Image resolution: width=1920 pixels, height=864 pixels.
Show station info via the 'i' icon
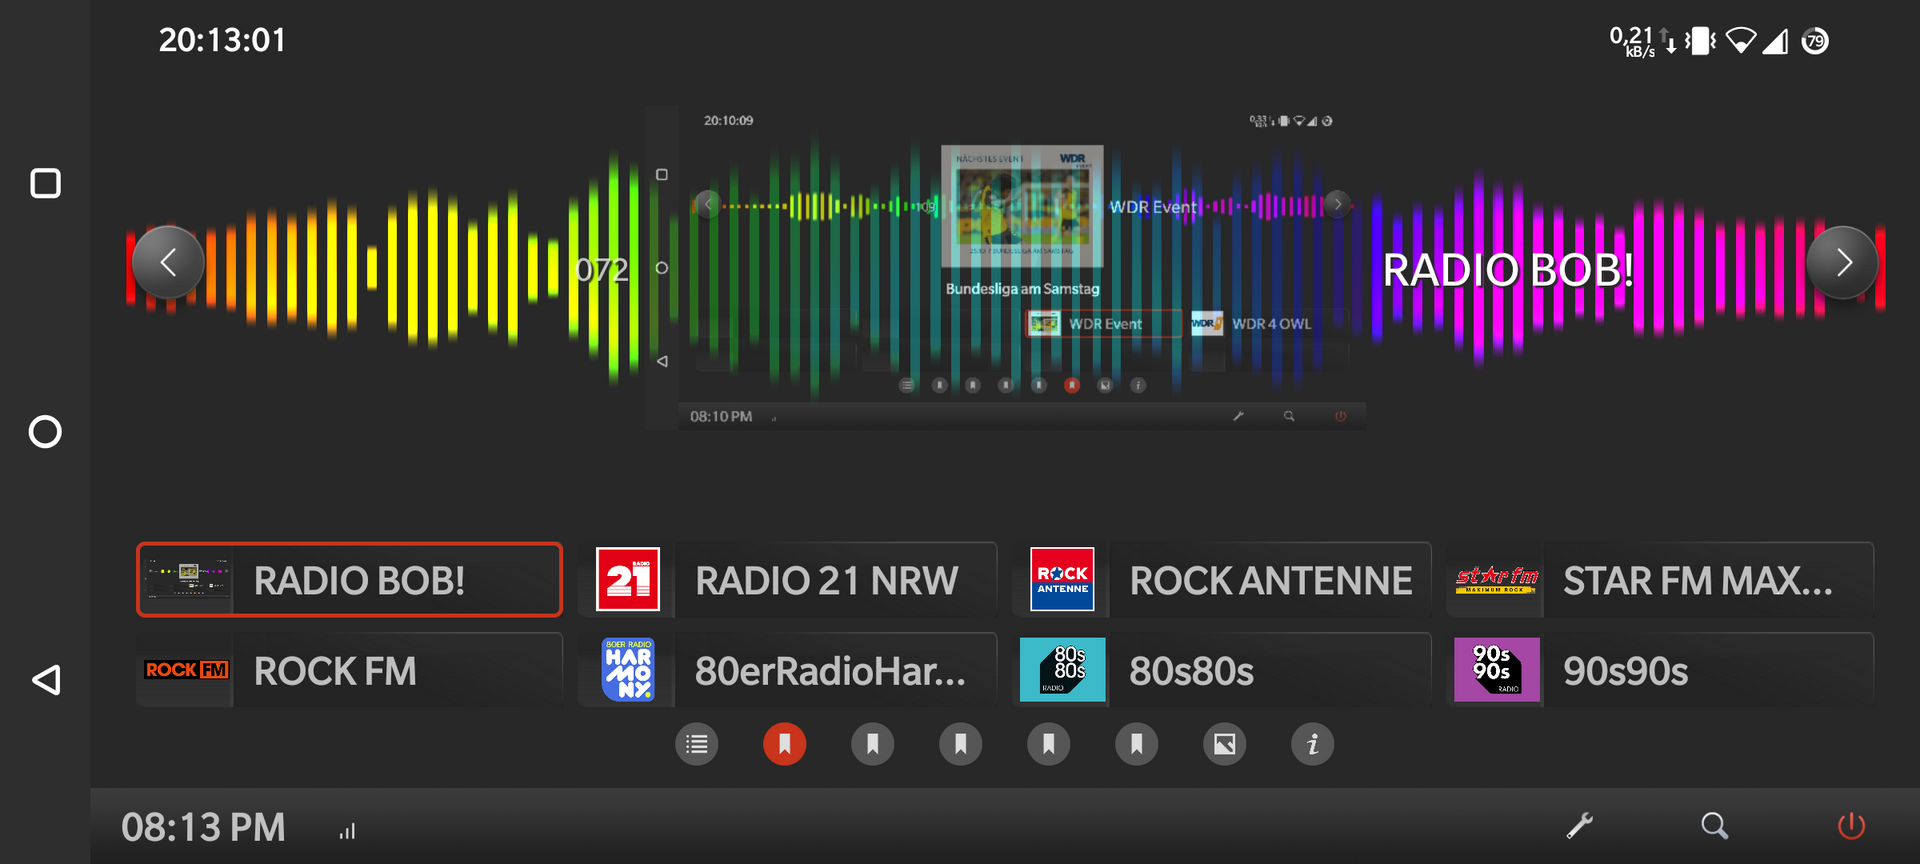point(1313,744)
